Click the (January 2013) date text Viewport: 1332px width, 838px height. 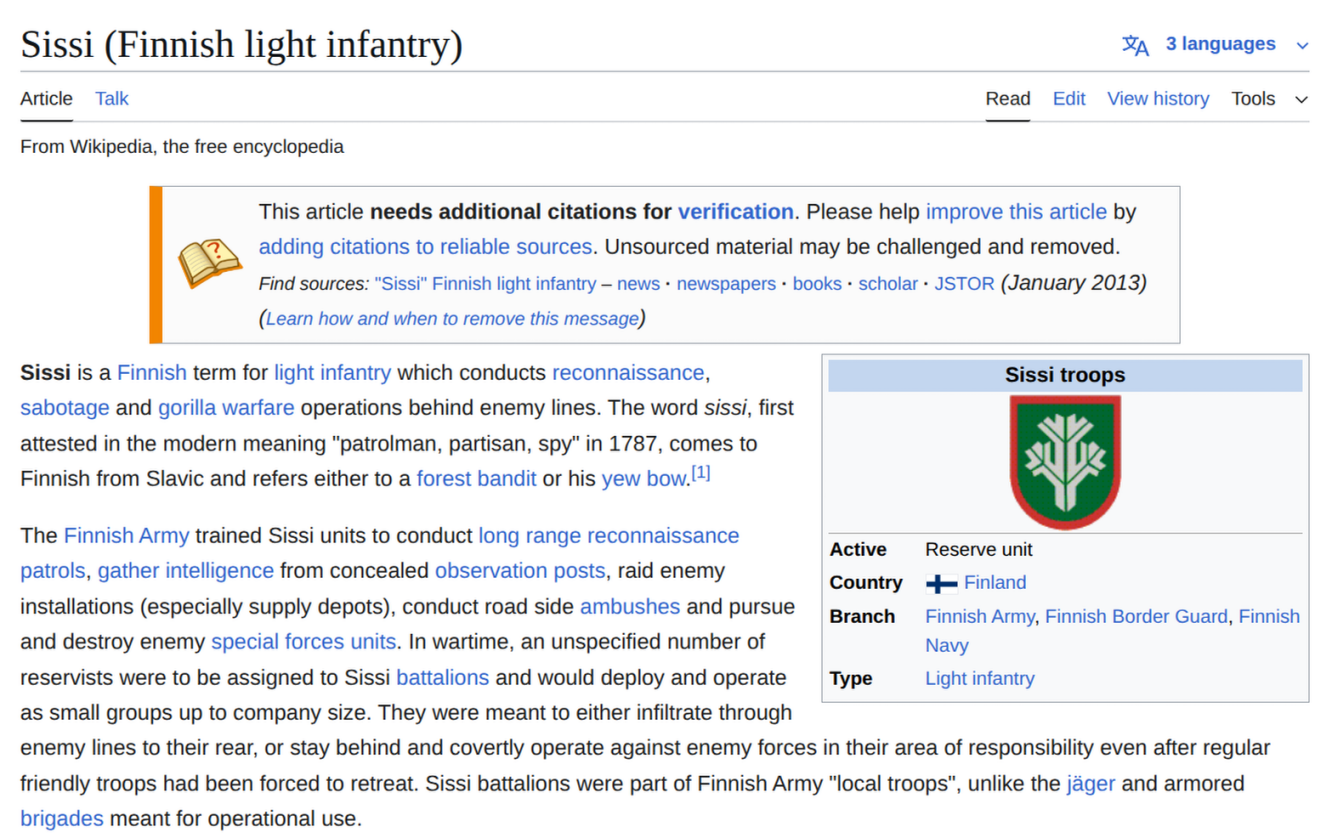pyautogui.click(x=1074, y=283)
